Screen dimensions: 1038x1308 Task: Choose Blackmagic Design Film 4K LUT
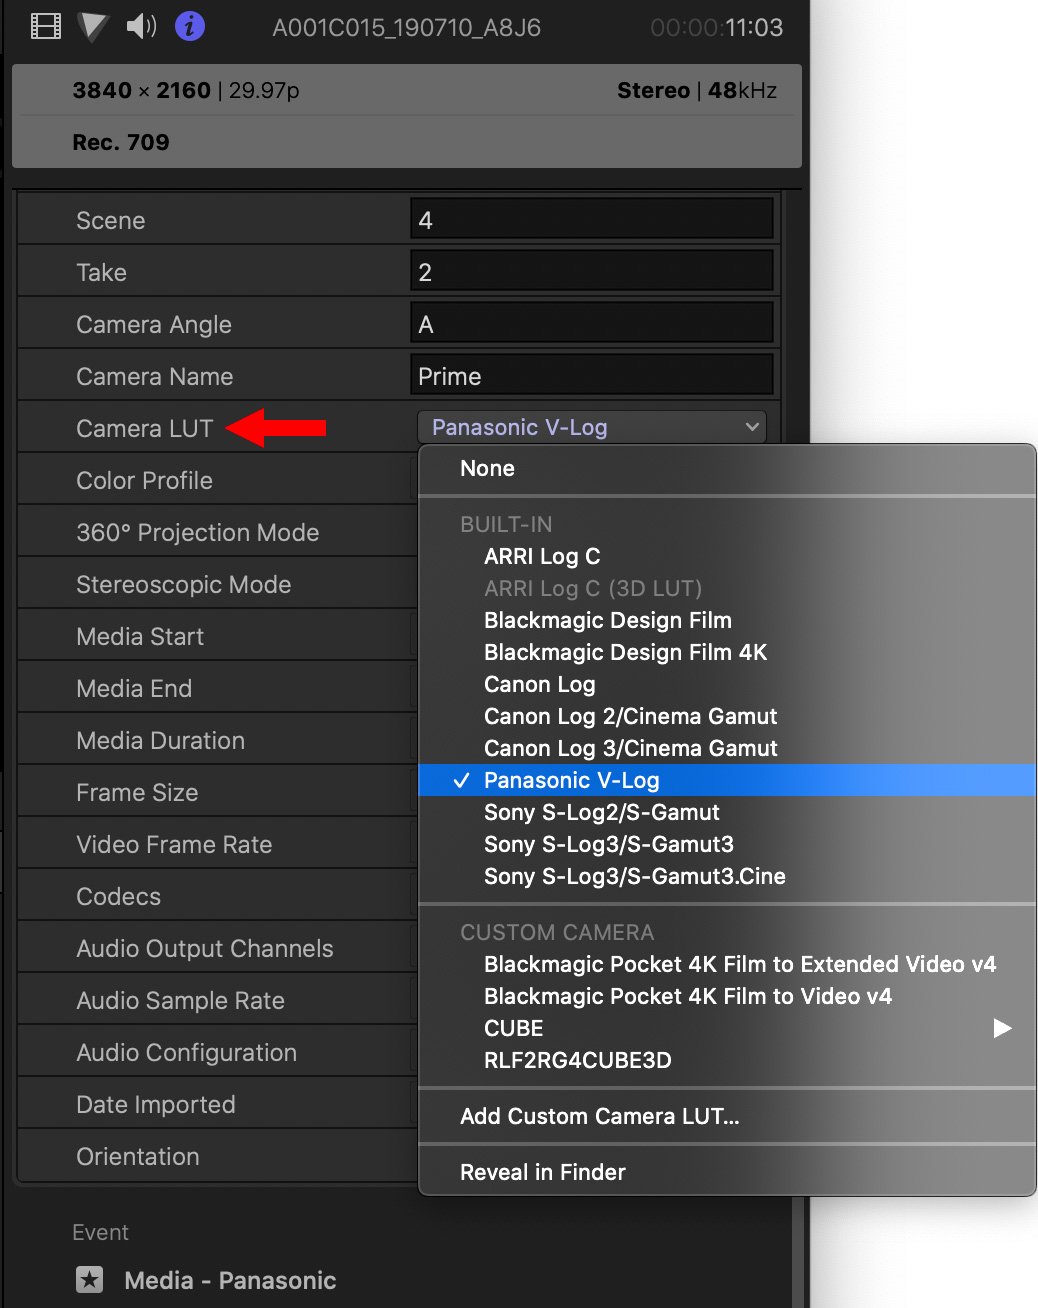(x=625, y=652)
